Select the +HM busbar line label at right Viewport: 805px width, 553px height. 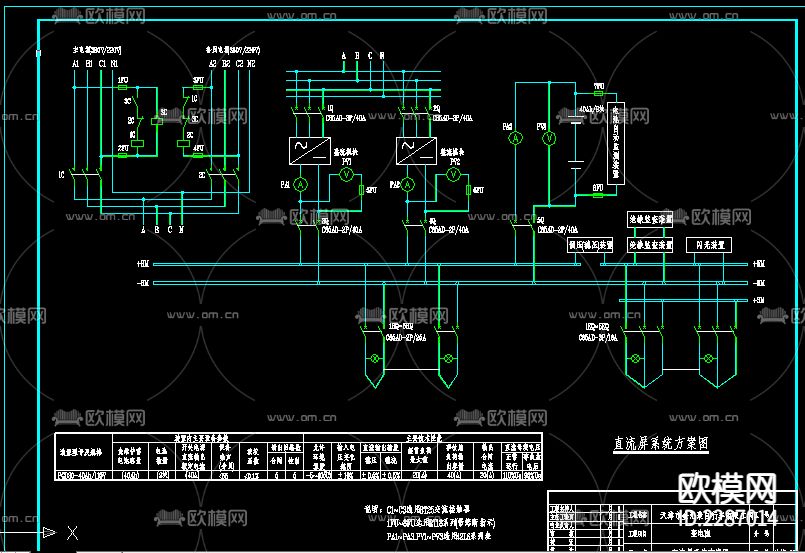click(x=759, y=264)
